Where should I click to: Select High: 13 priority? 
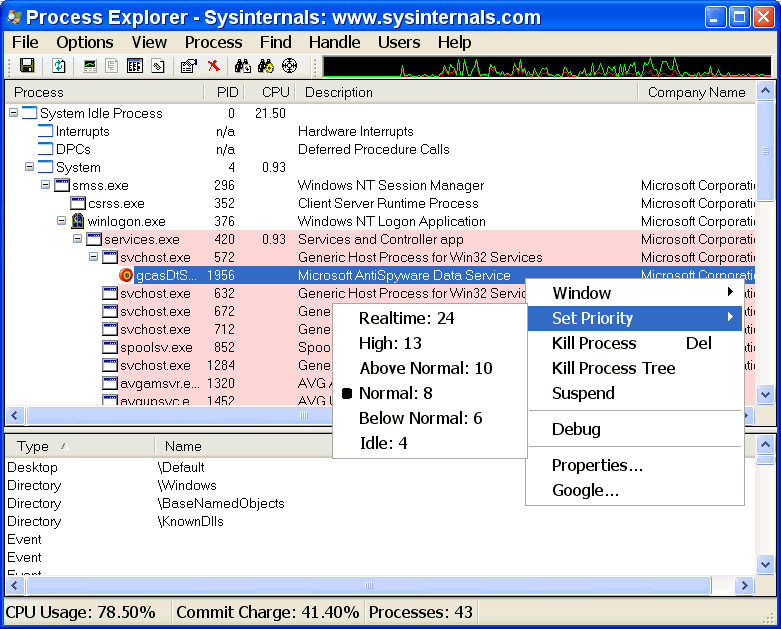point(390,343)
